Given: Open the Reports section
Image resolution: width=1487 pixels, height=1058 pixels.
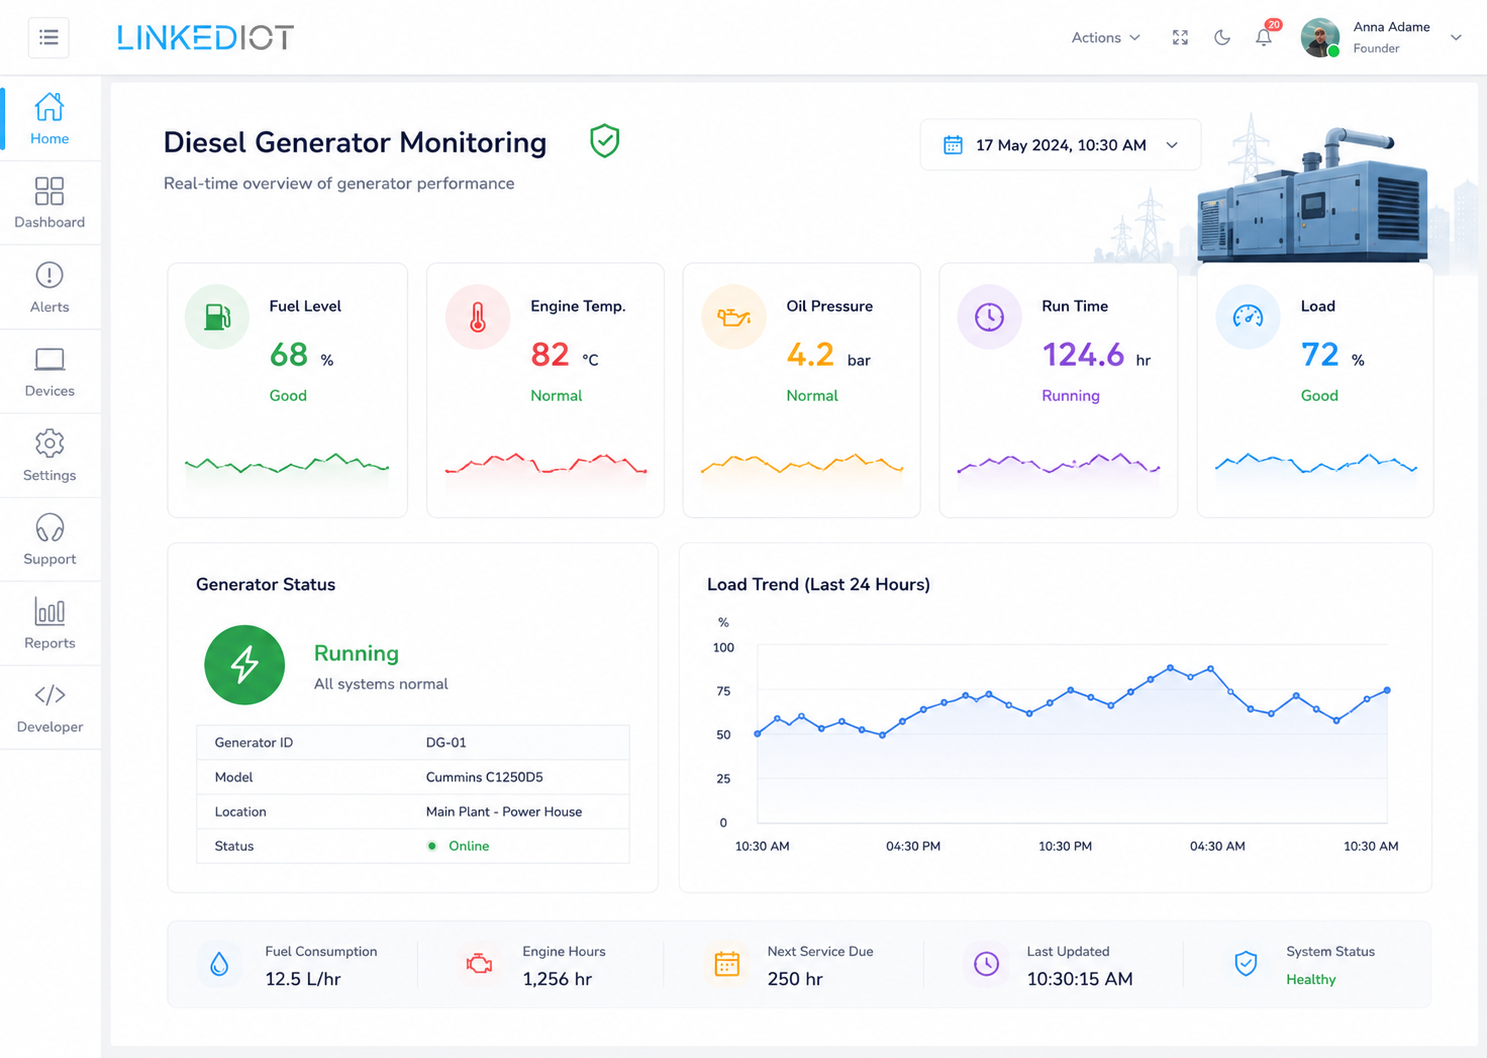Looking at the screenshot, I should point(49,623).
